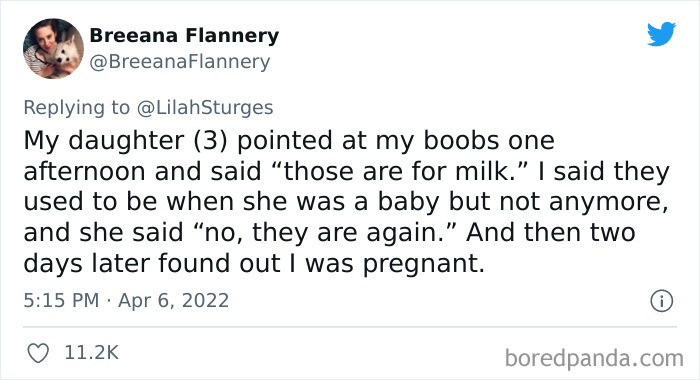Image resolution: width=700 pixels, height=380 pixels.
Task: View the 11.2K likes count
Action: [92, 352]
